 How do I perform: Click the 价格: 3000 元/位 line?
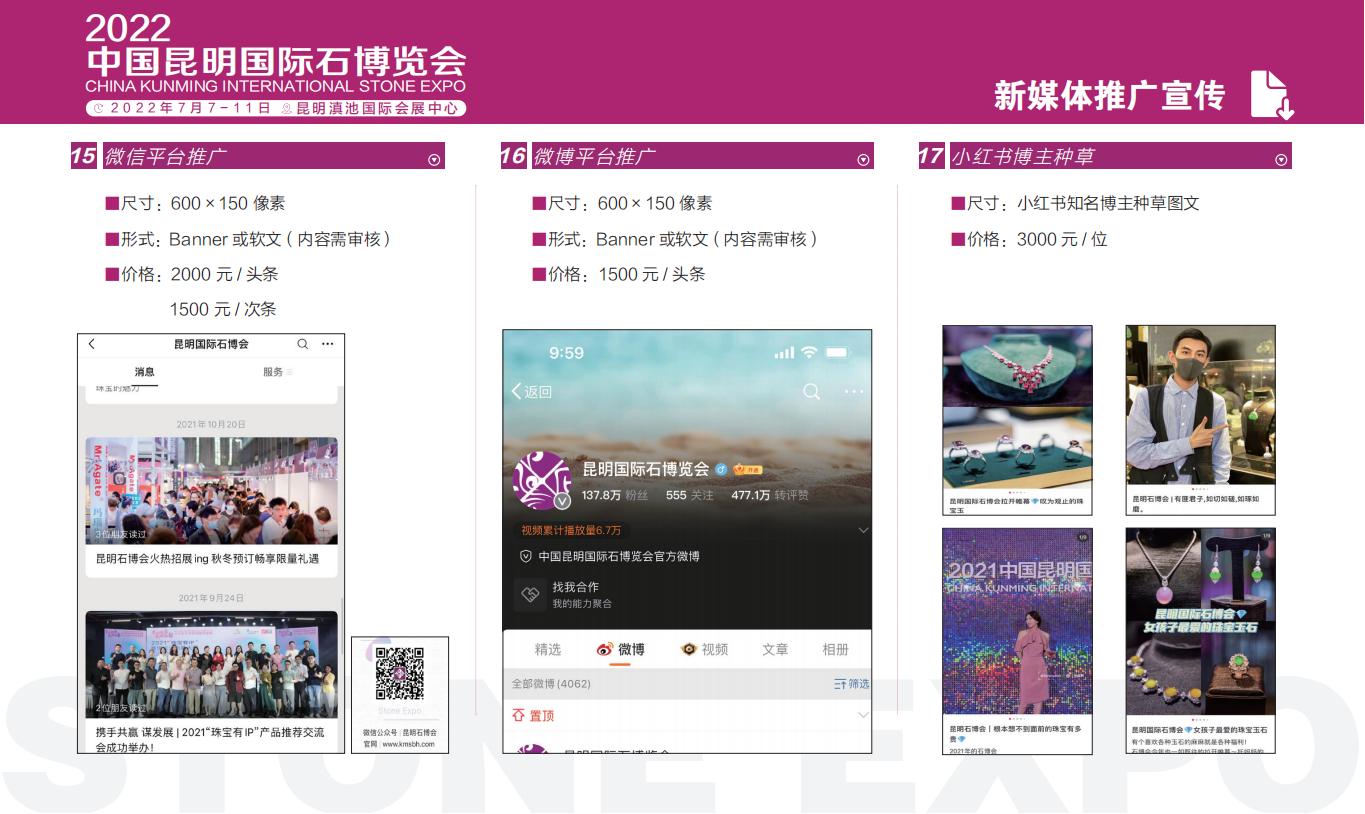pos(1028,239)
